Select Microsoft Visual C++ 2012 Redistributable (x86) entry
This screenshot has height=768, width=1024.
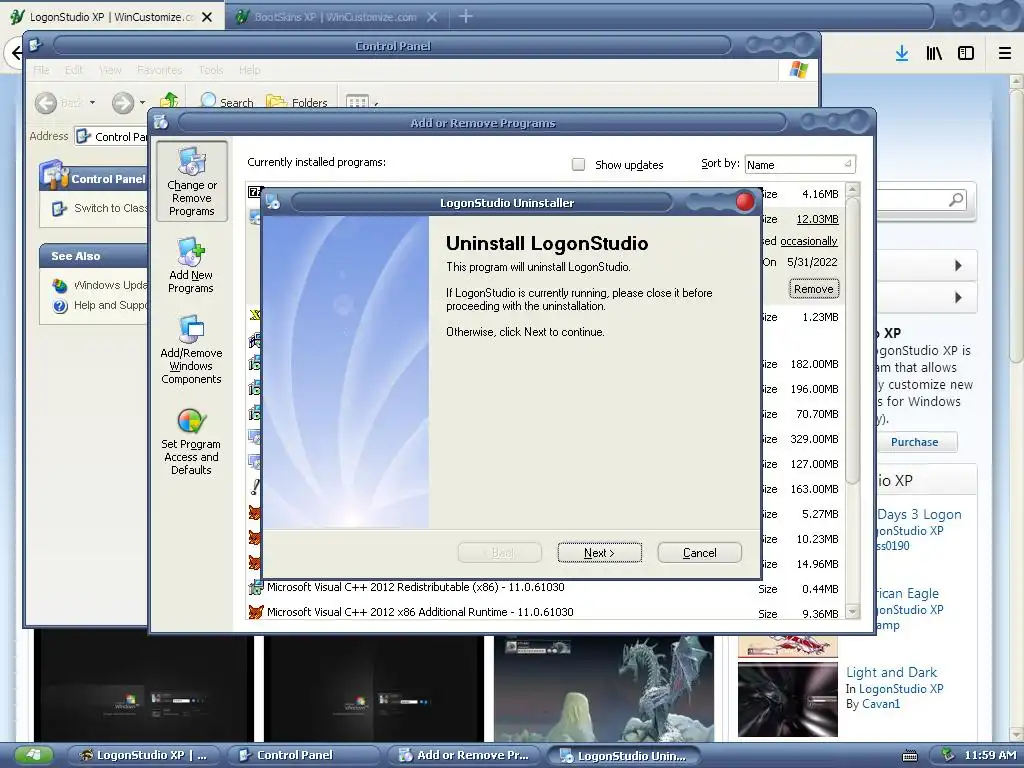[415, 587]
